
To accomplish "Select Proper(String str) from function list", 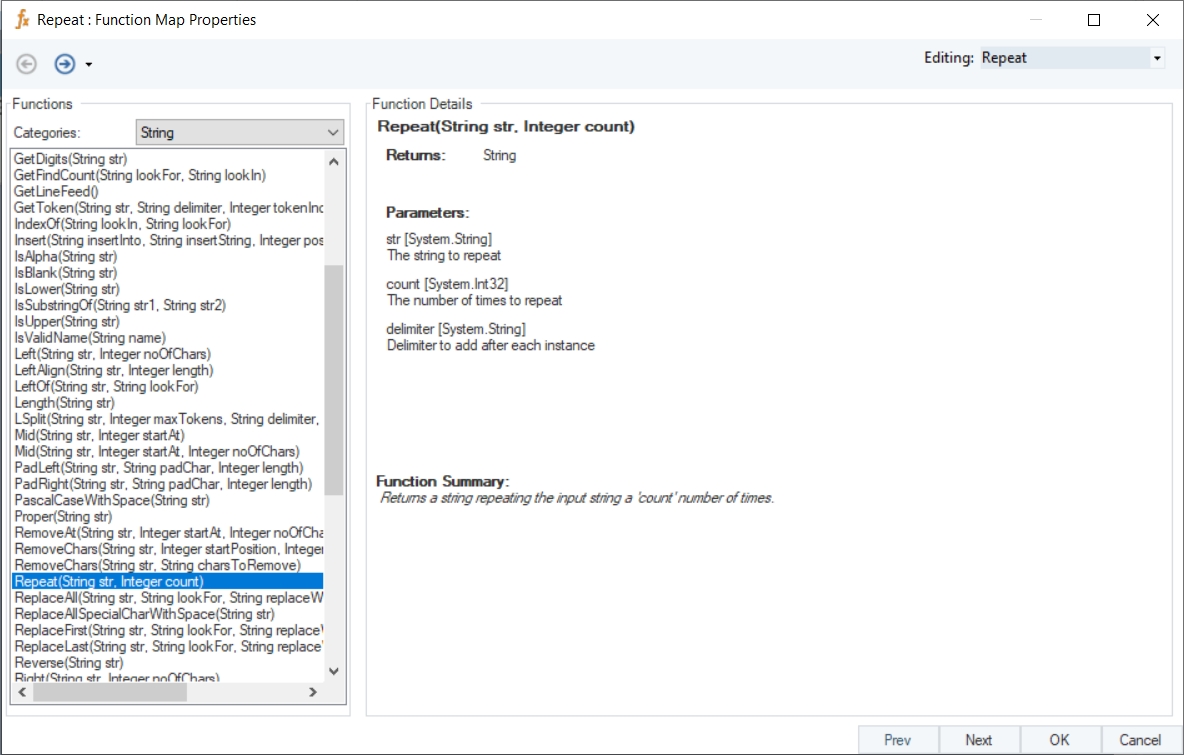I will (63, 516).
